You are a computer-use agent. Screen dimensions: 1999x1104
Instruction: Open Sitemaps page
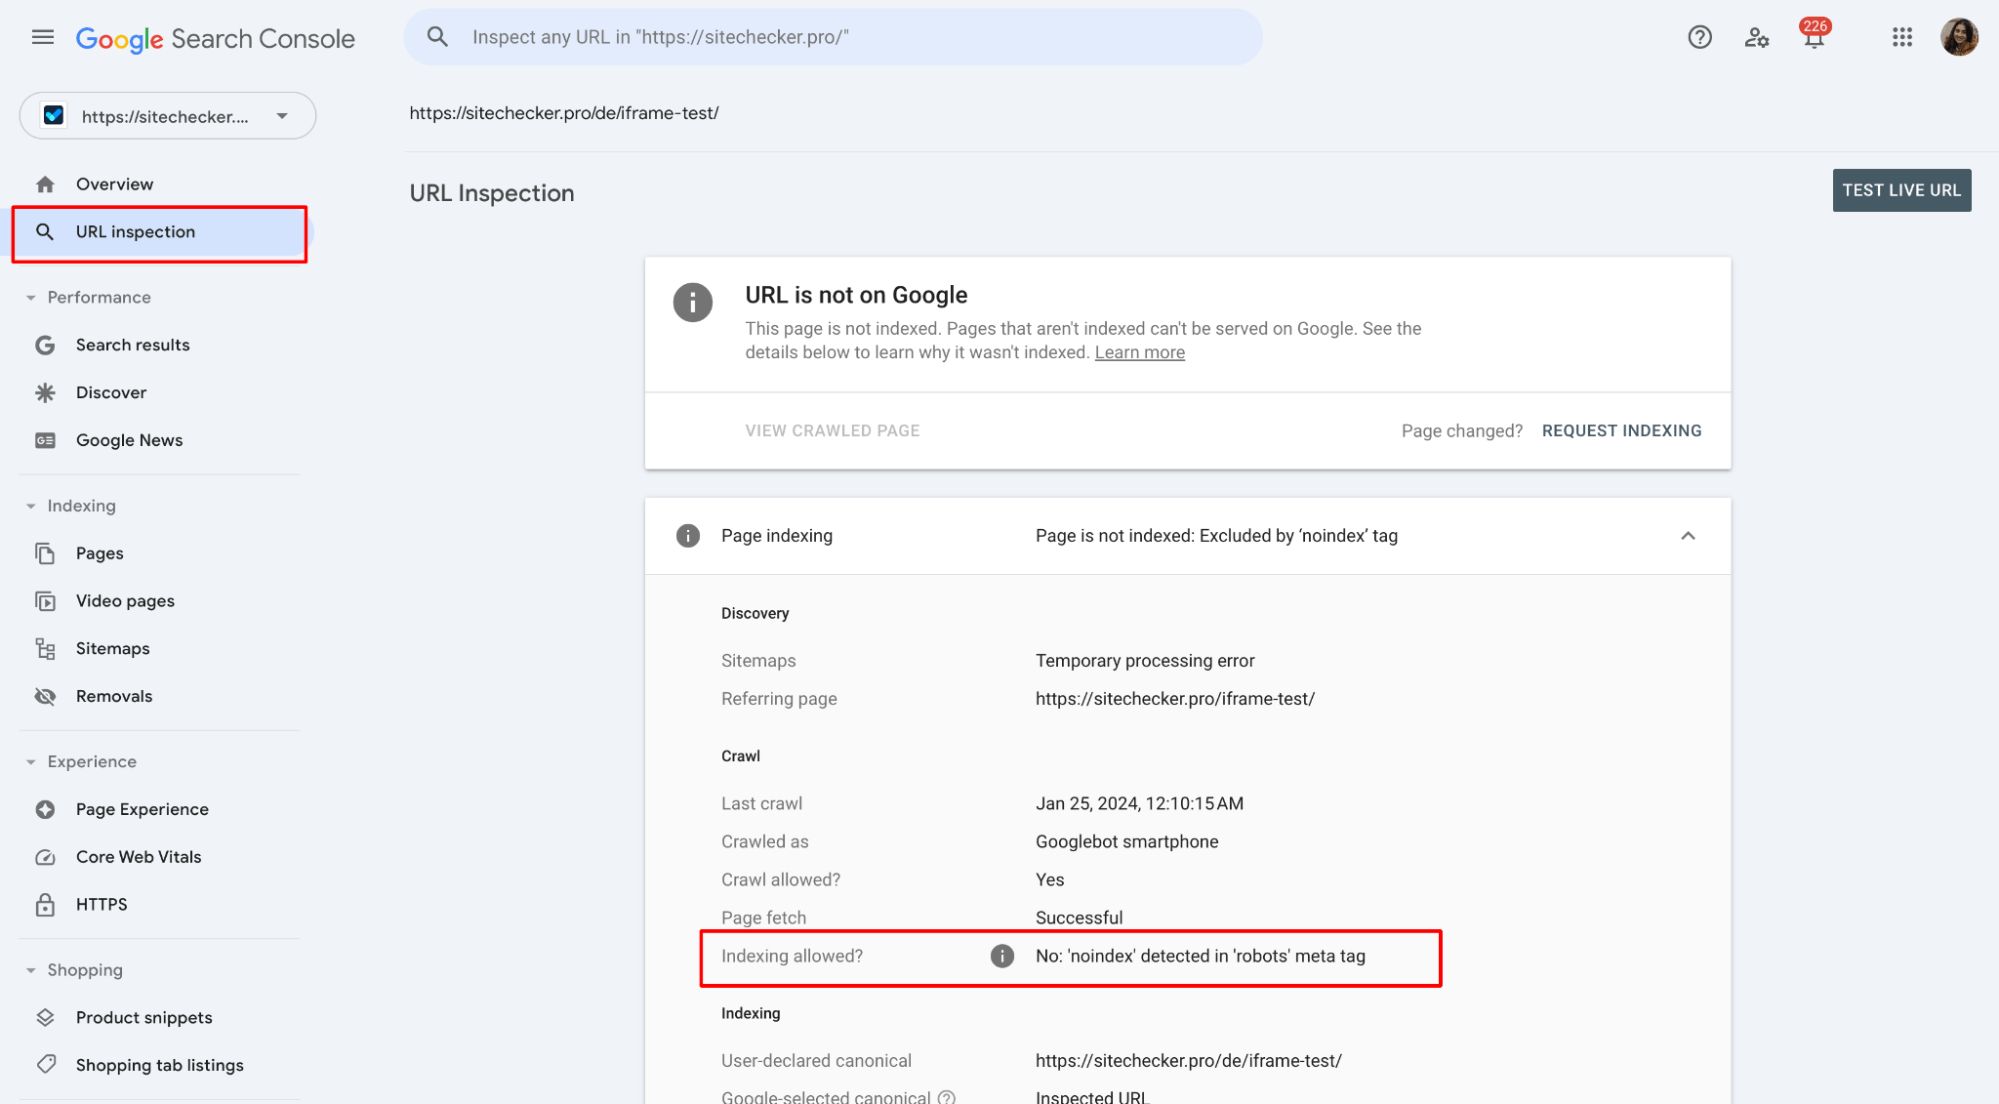(x=112, y=649)
